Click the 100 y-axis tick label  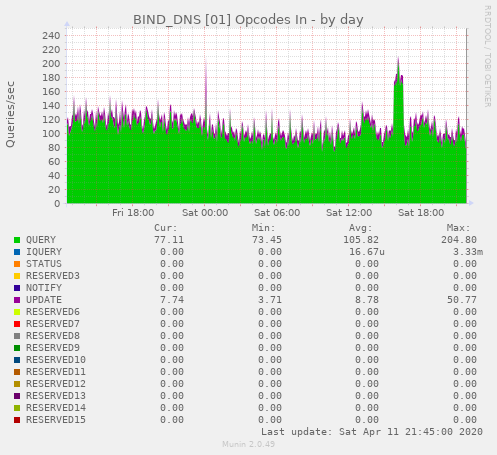click(x=51, y=133)
